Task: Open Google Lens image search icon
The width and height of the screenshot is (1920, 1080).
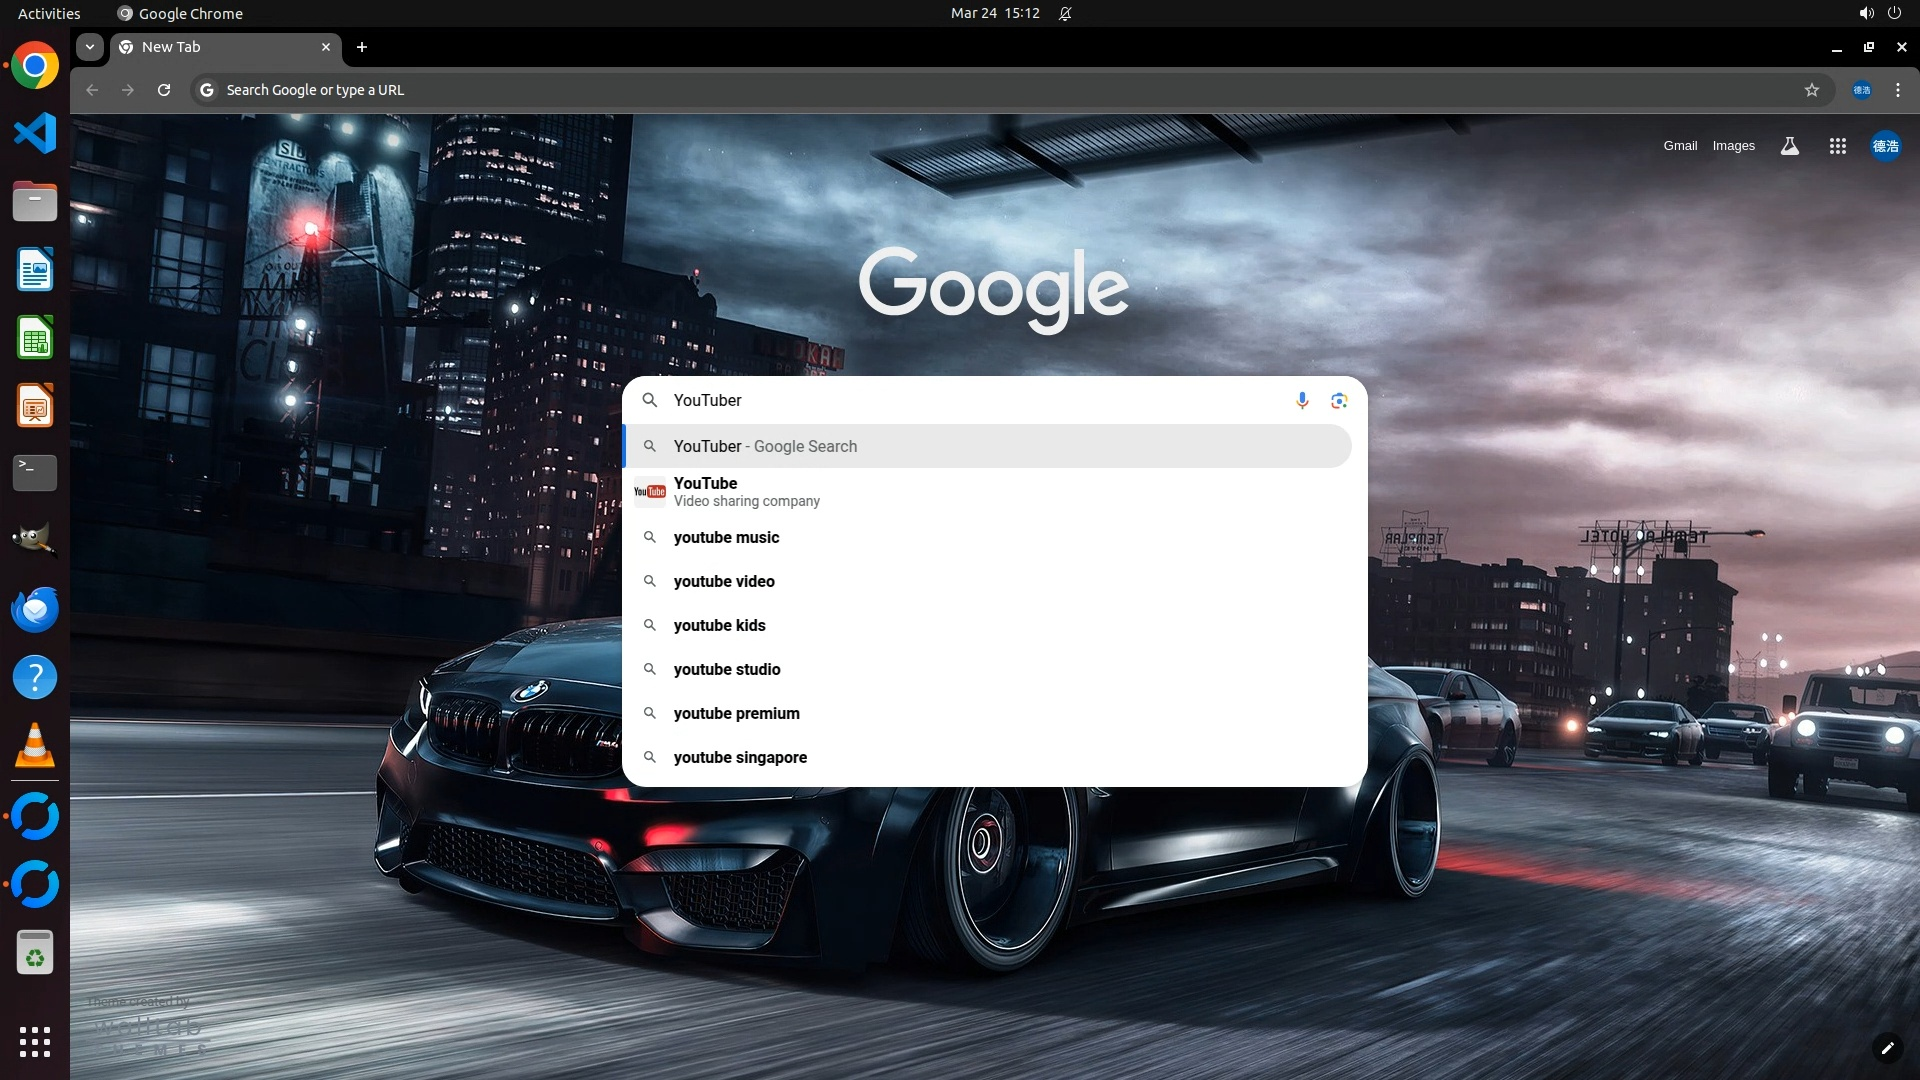Action: click(x=1339, y=400)
